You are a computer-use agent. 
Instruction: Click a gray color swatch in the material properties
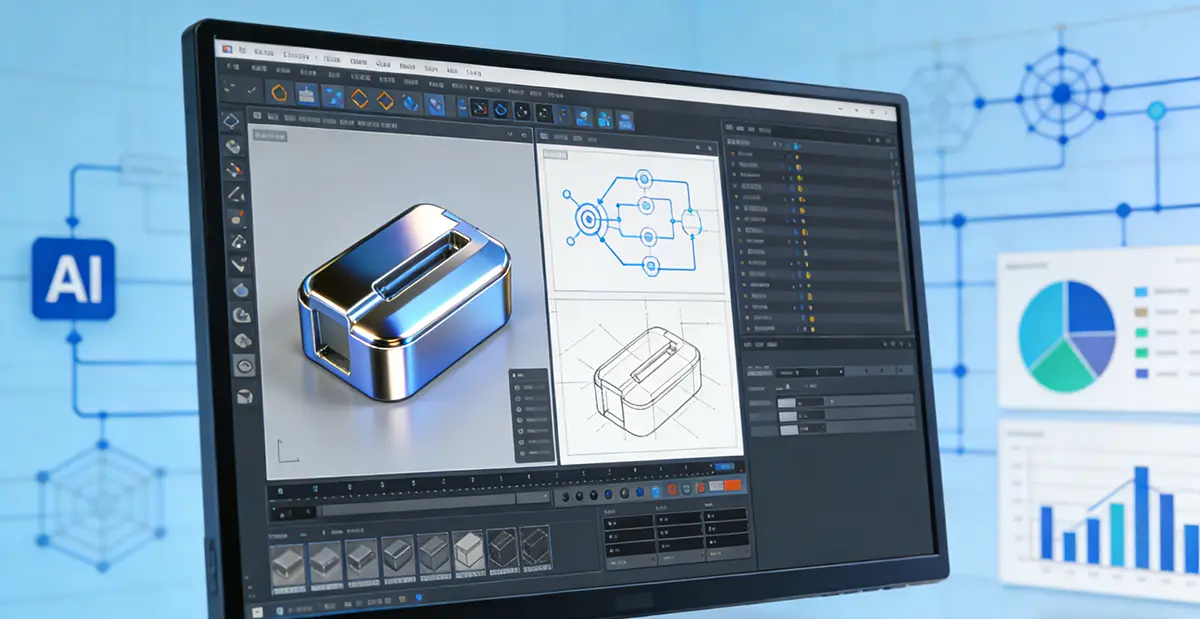pos(788,404)
